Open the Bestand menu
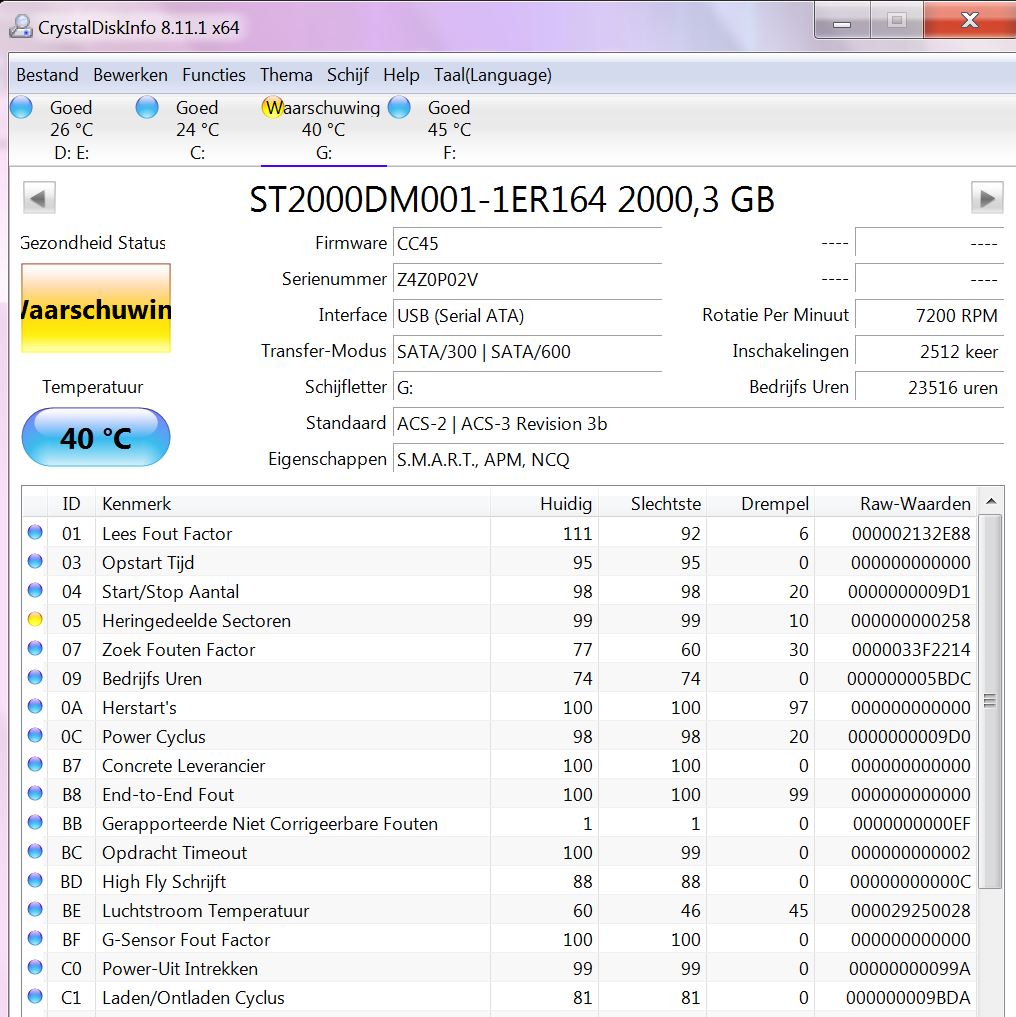 (47, 75)
